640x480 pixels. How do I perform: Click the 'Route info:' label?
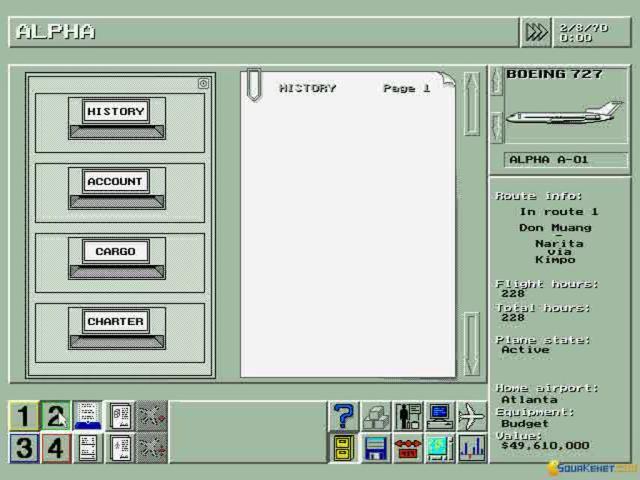tap(539, 196)
